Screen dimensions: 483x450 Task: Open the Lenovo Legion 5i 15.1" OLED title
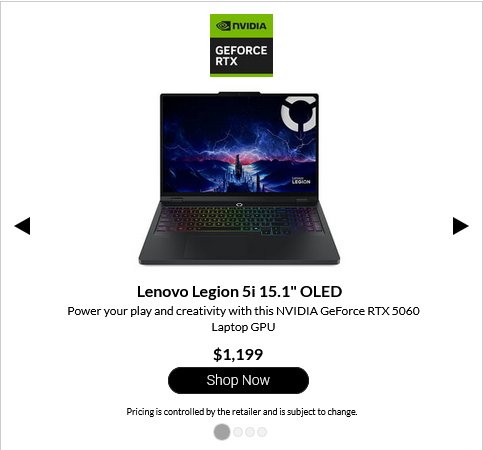point(239,292)
